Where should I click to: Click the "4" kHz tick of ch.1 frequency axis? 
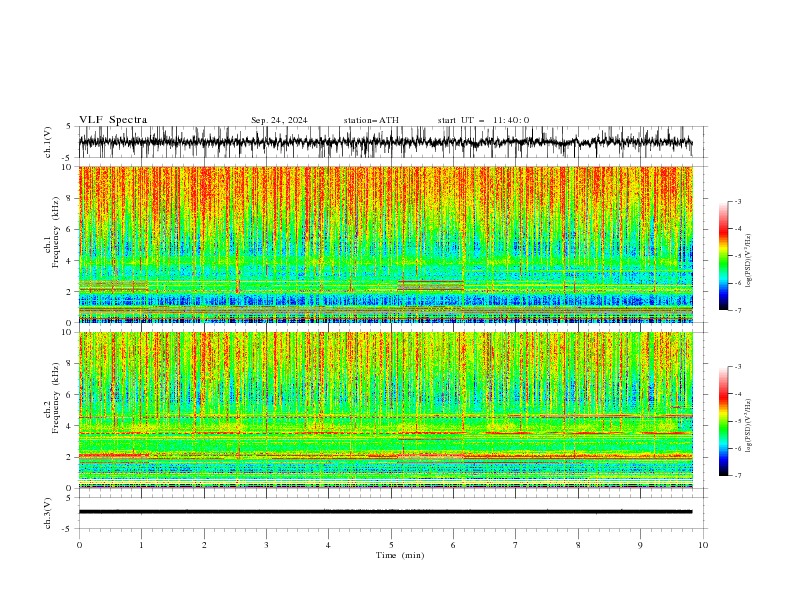point(70,261)
